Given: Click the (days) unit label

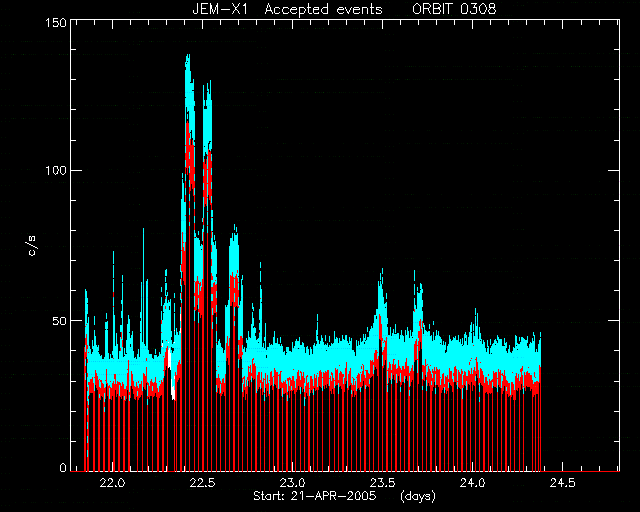Looking at the screenshot, I should pos(418,496).
